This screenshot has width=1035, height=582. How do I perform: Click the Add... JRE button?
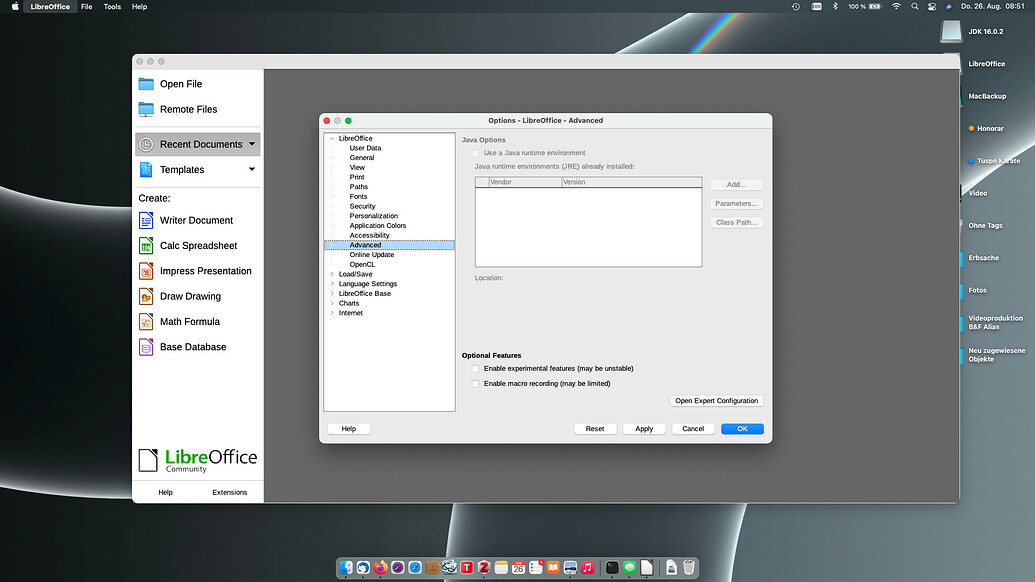pyautogui.click(x=737, y=185)
